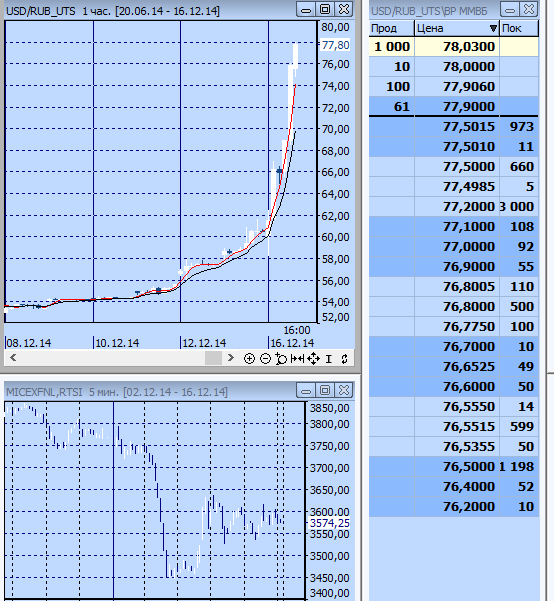Select the bid price 76,8005
The width and height of the screenshot is (554, 601).
(469, 287)
